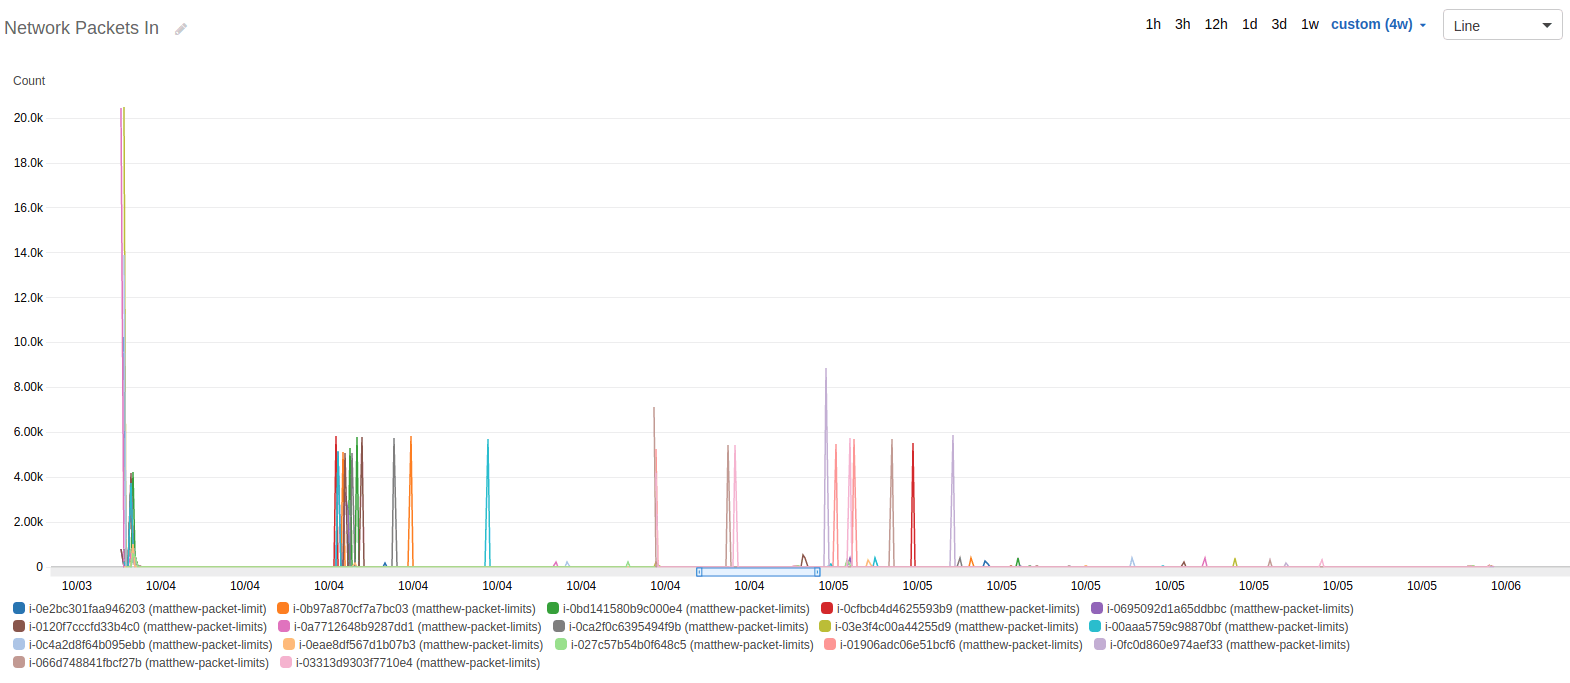Click red swatch for i-0cfbcb4d4625593b9

click(827, 608)
